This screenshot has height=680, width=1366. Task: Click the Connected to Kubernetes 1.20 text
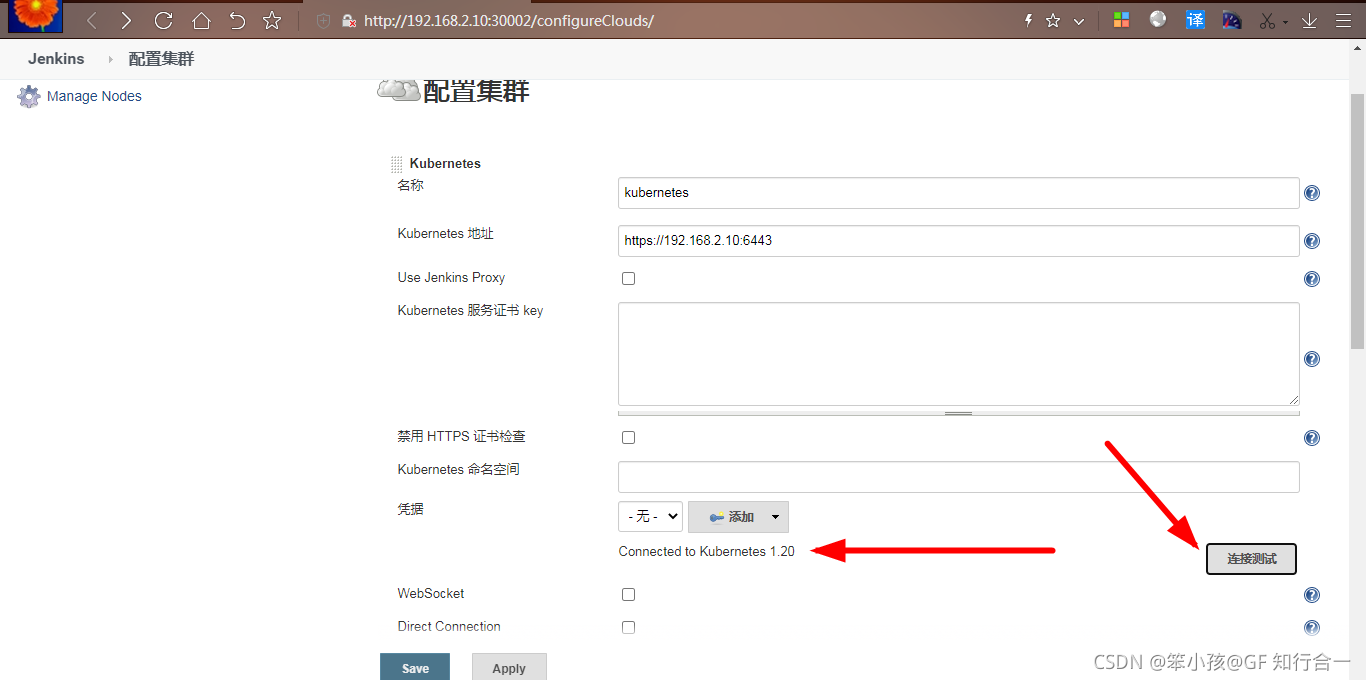(x=706, y=551)
